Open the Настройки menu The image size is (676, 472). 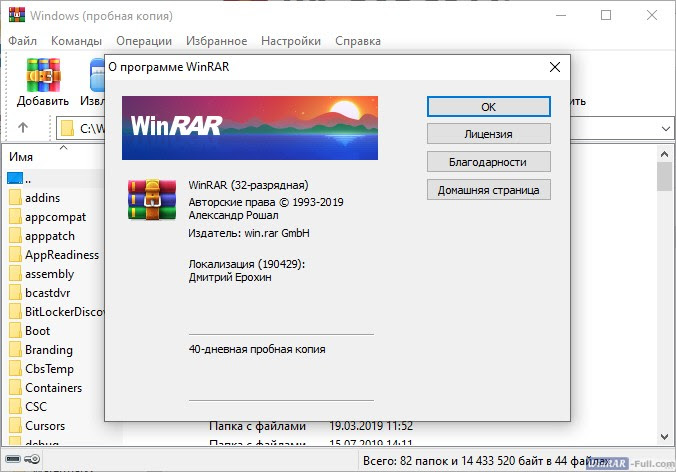[291, 41]
